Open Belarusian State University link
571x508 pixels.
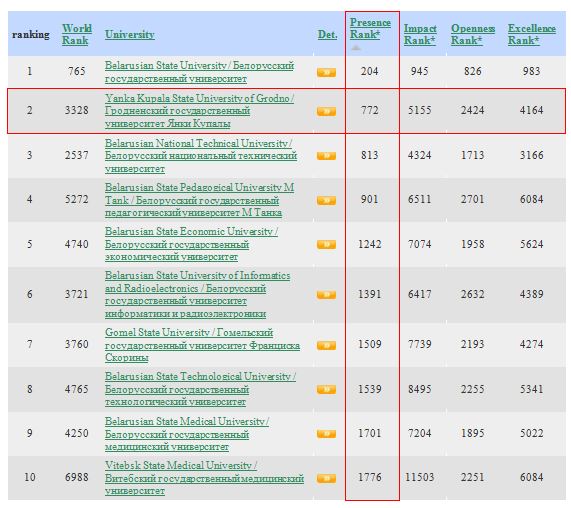pyautogui.click(x=199, y=72)
